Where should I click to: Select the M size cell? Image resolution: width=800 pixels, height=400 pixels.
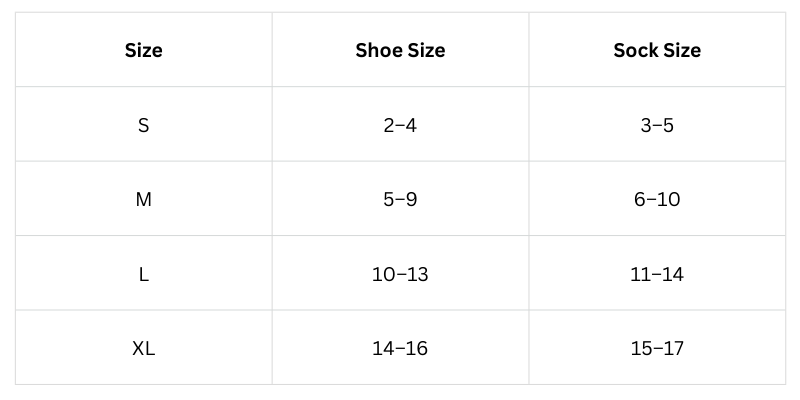[x=143, y=199]
